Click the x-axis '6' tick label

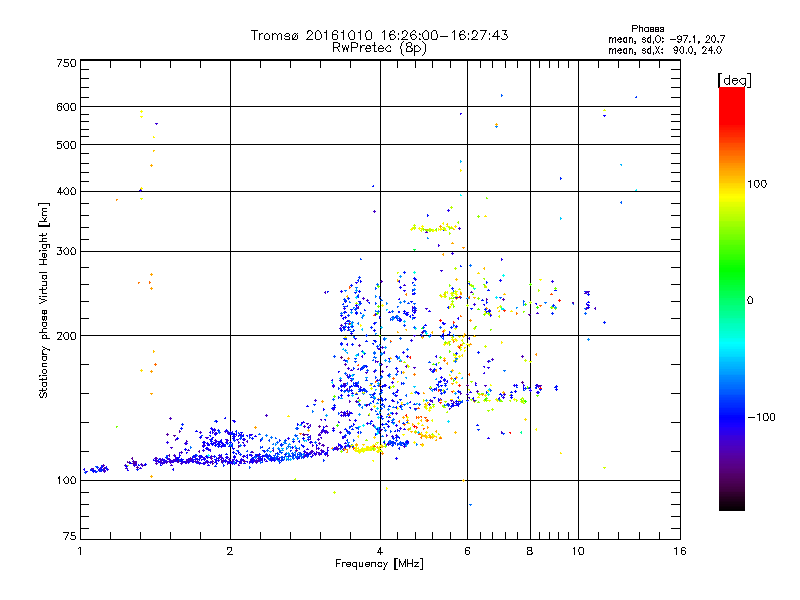tap(467, 551)
